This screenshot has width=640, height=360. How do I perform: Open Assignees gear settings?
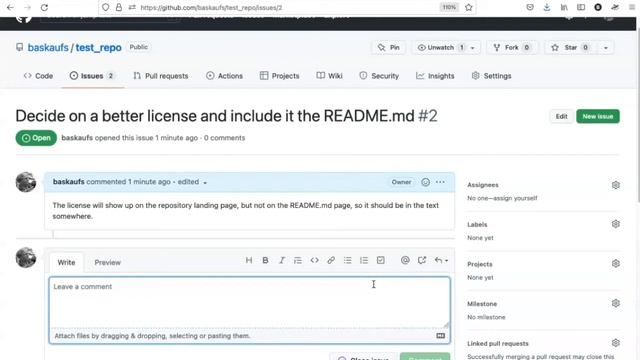(616, 185)
